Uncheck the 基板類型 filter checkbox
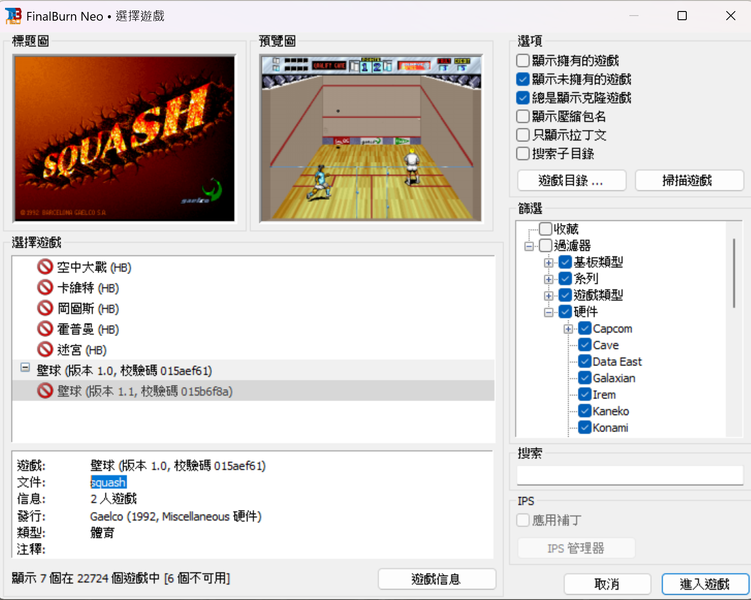Viewport: 751px width, 600px height. [x=565, y=262]
